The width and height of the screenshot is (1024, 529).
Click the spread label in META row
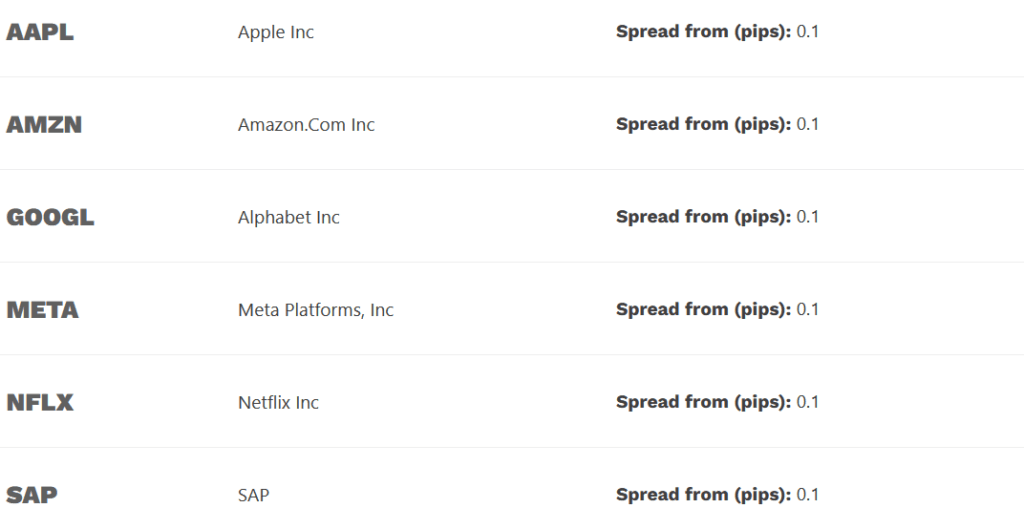(x=703, y=309)
